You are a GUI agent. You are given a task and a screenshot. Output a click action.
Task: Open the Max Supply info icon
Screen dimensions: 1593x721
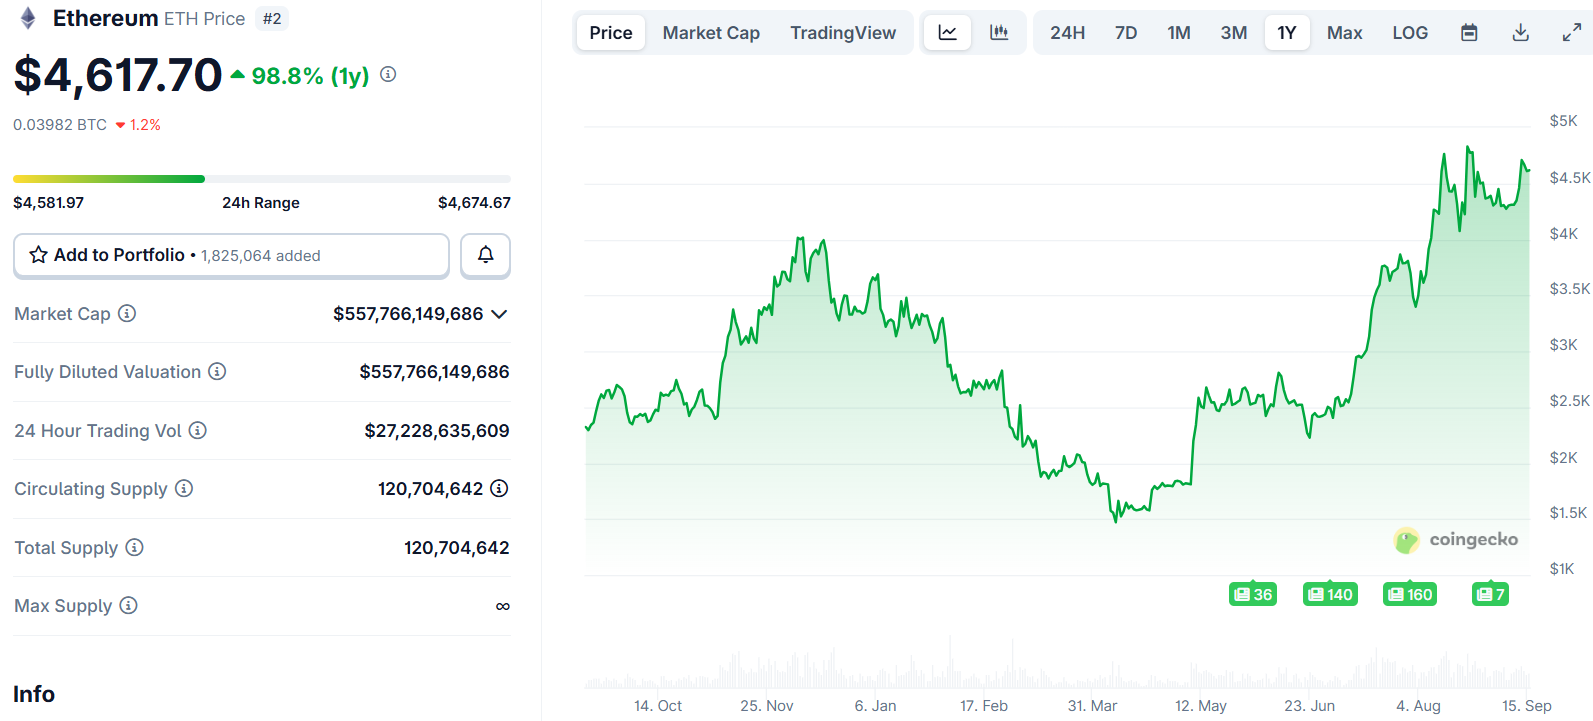click(128, 606)
